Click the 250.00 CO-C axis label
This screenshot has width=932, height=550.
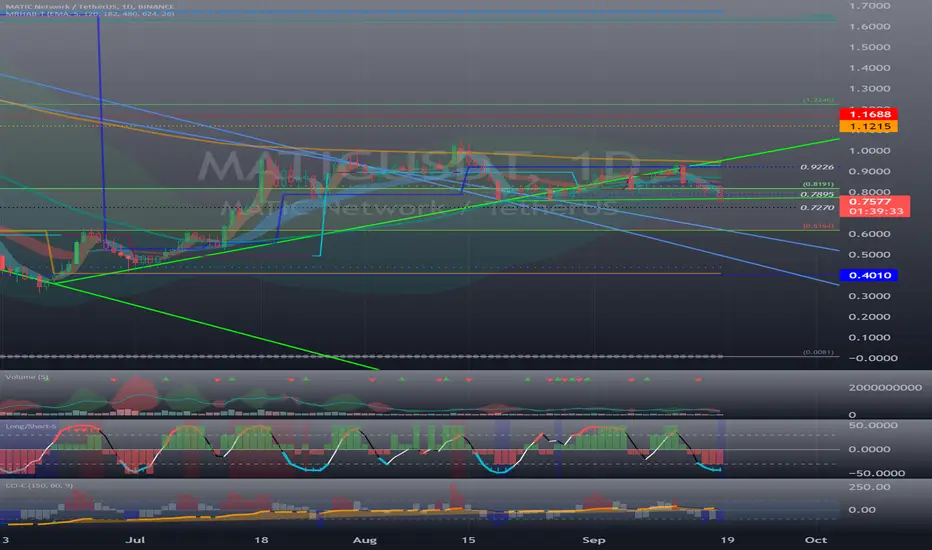[x=870, y=487]
